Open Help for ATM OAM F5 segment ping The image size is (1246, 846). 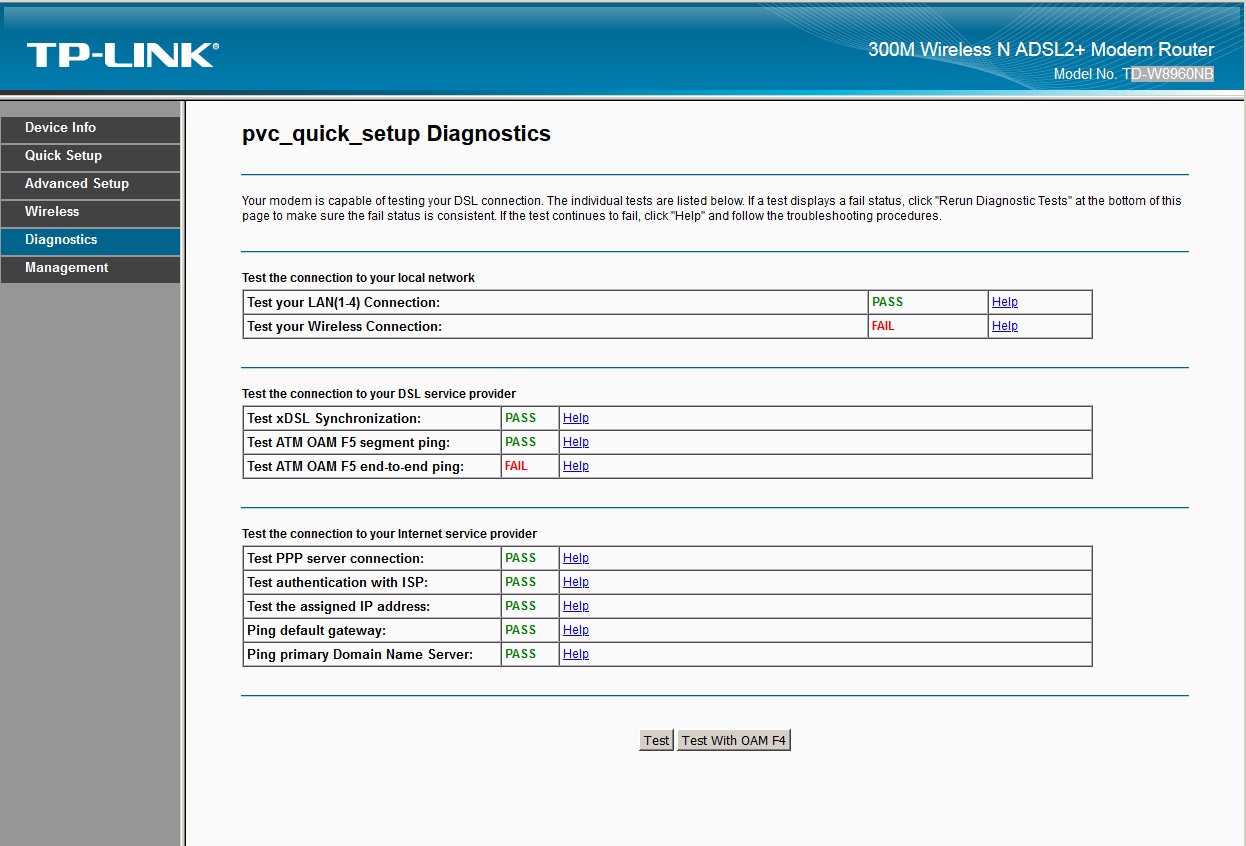pos(576,442)
